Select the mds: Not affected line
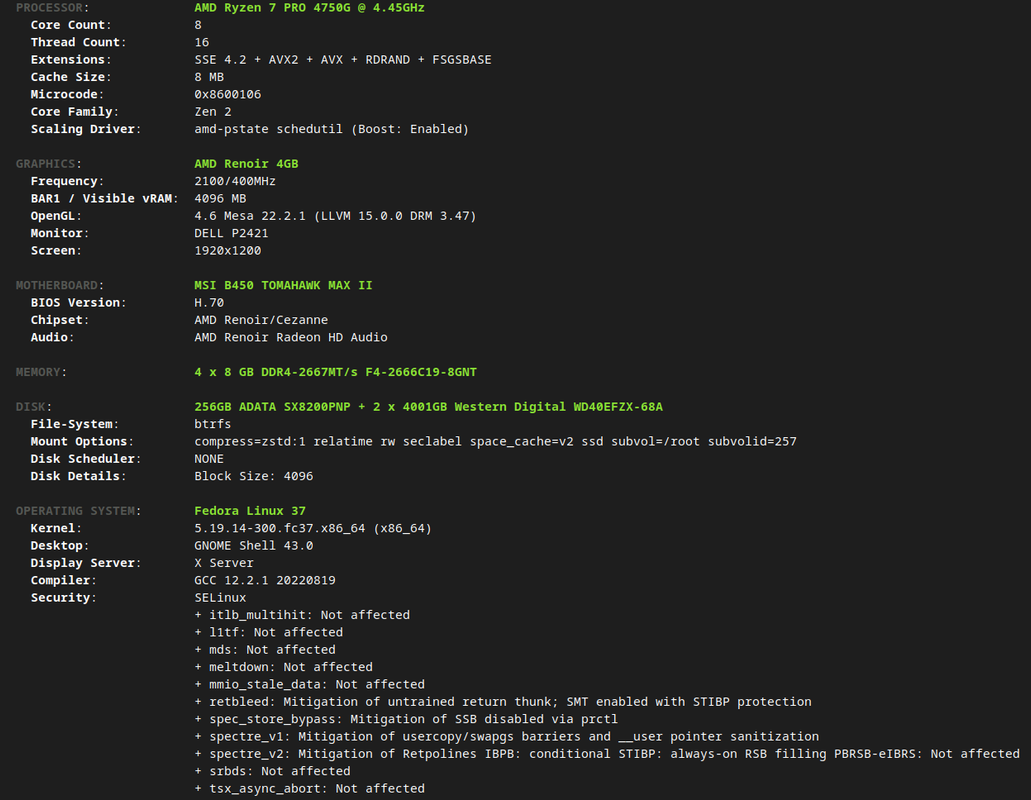Viewport: 1031px width, 800px height. [265, 650]
